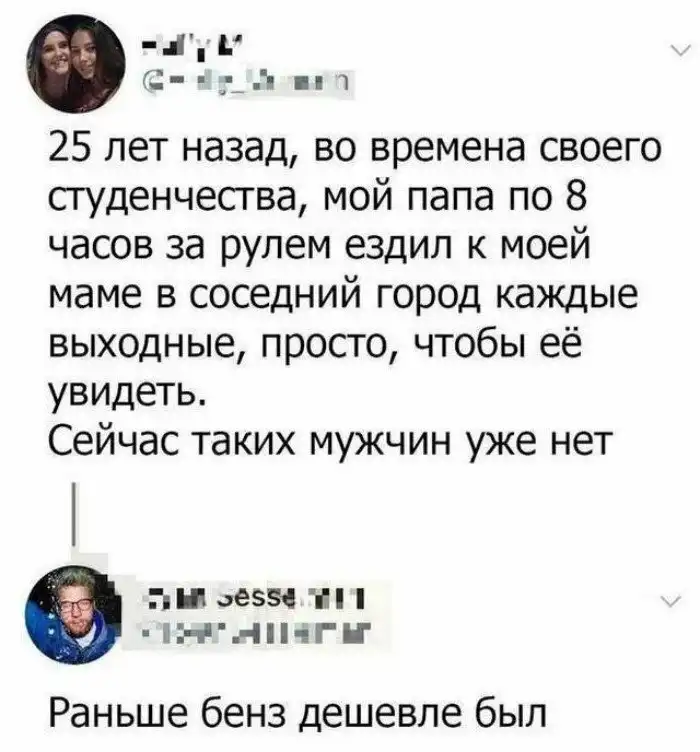
Task: Click the word 'увидеть.' in the tweet
Action: coord(128,392)
